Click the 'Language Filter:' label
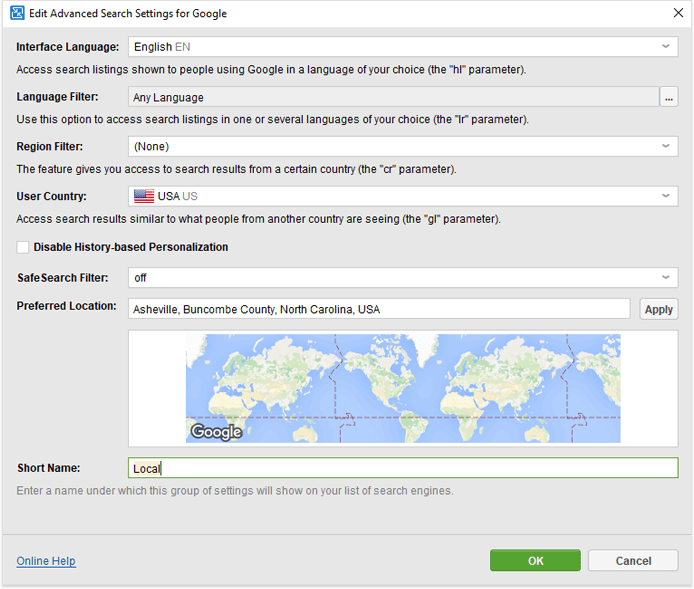Viewport: 694px width, 589px height. tap(58, 96)
